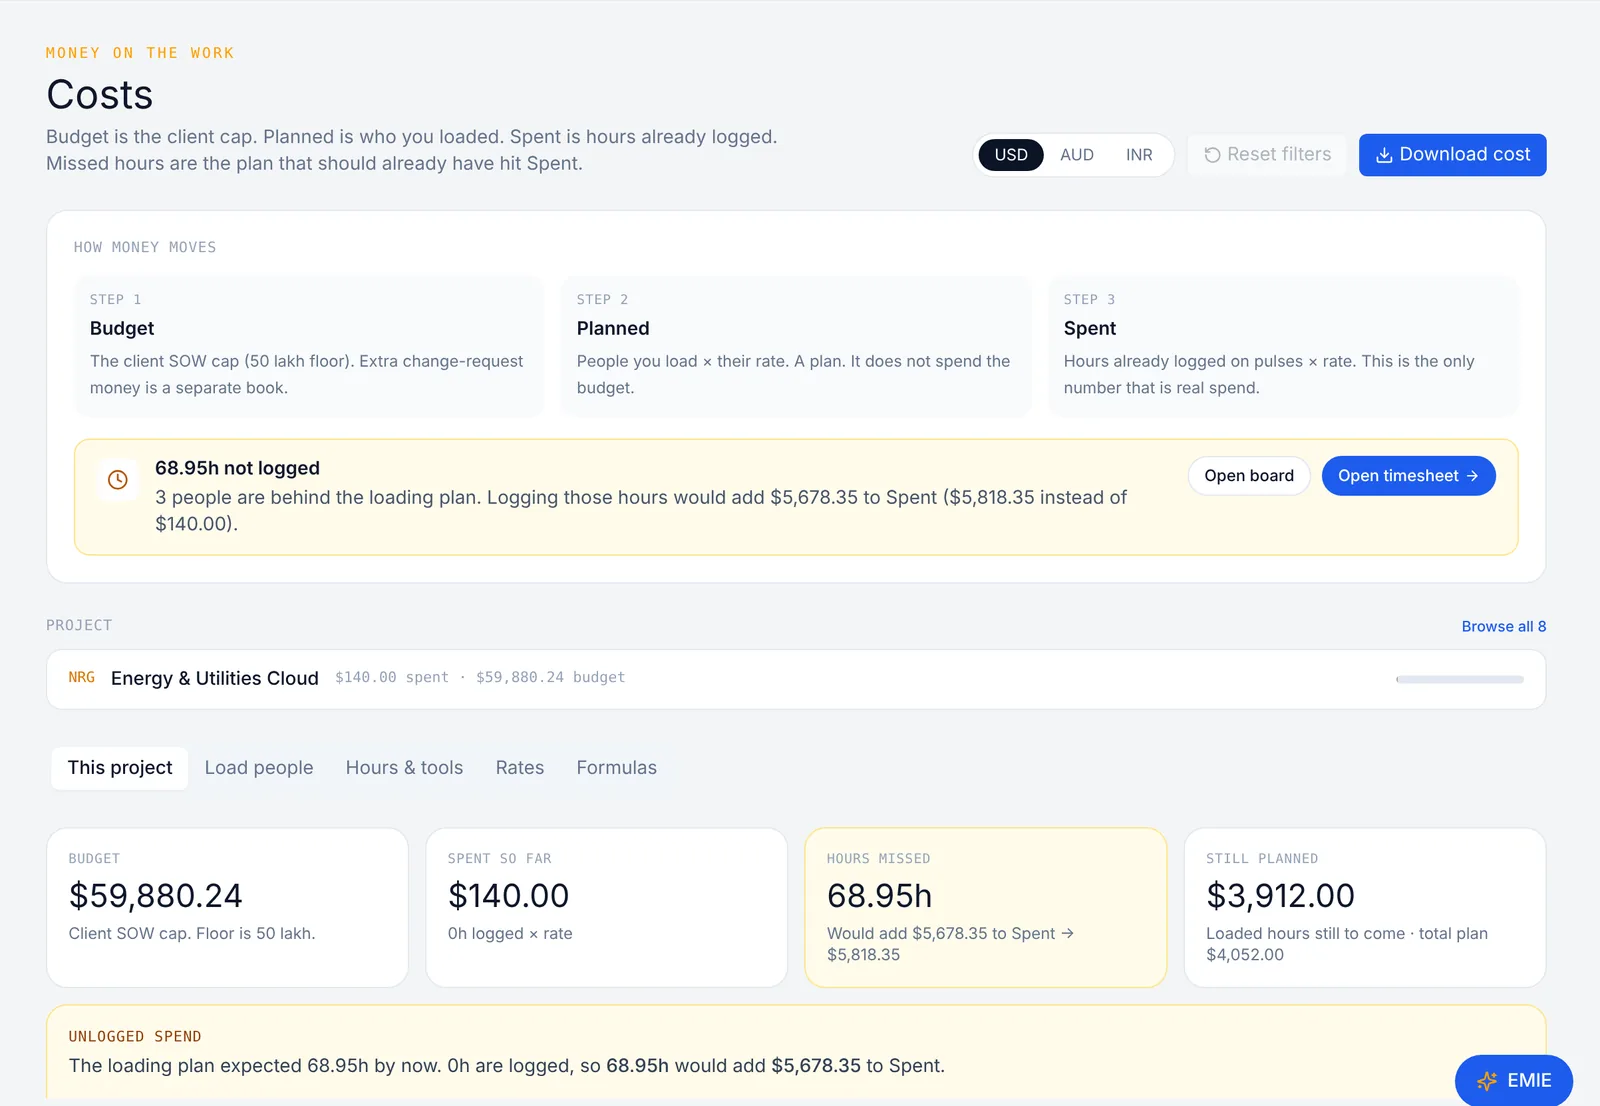Click the Spent so far $140.00 card
Screen dimensions: 1600x1106
tap(606, 908)
